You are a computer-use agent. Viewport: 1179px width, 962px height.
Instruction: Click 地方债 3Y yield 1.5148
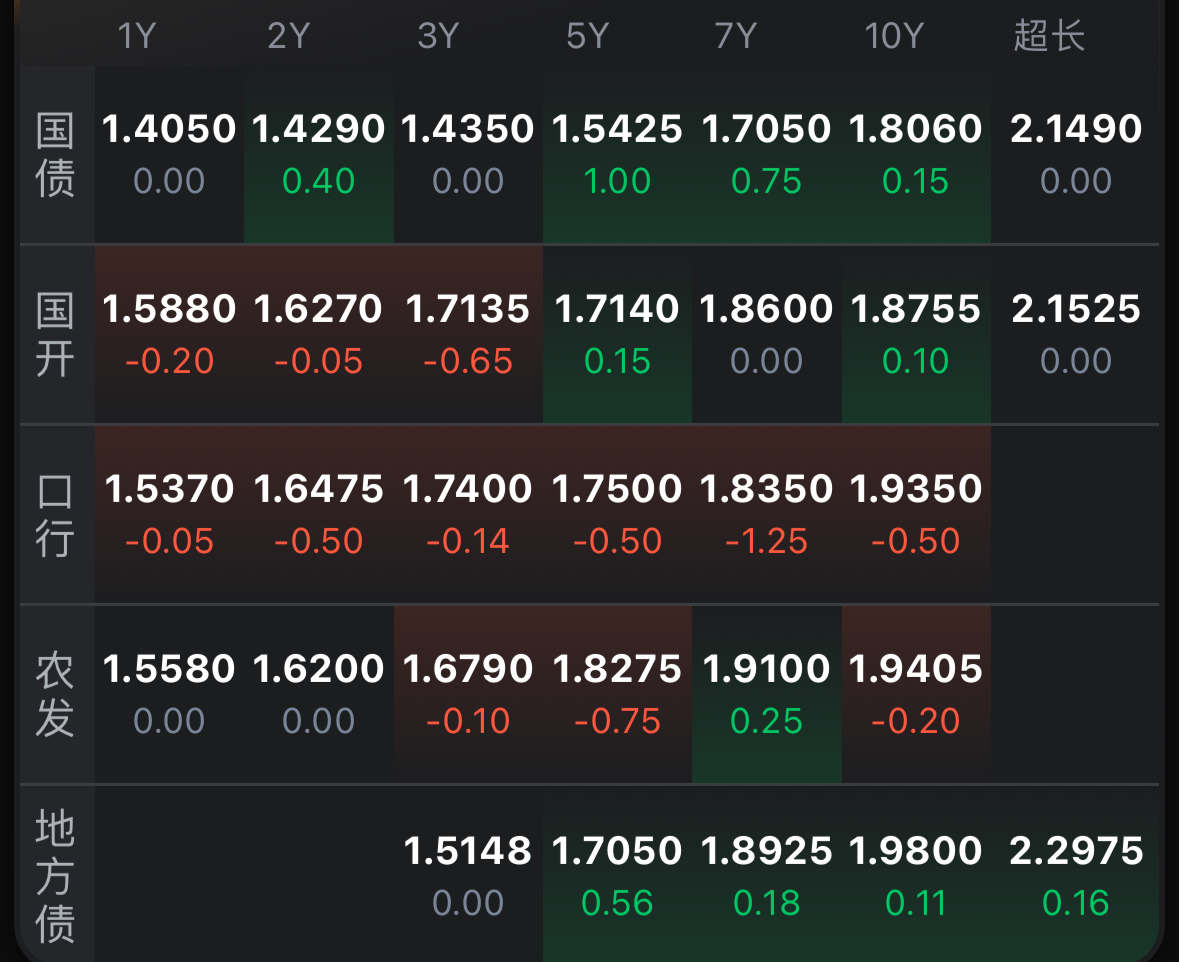click(x=468, y=851)
